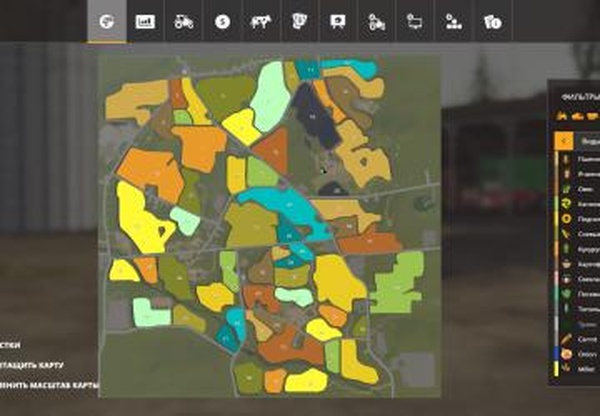Toggle the Овёс oat filter
Screen dimensions: 600x416
point(579,189)
